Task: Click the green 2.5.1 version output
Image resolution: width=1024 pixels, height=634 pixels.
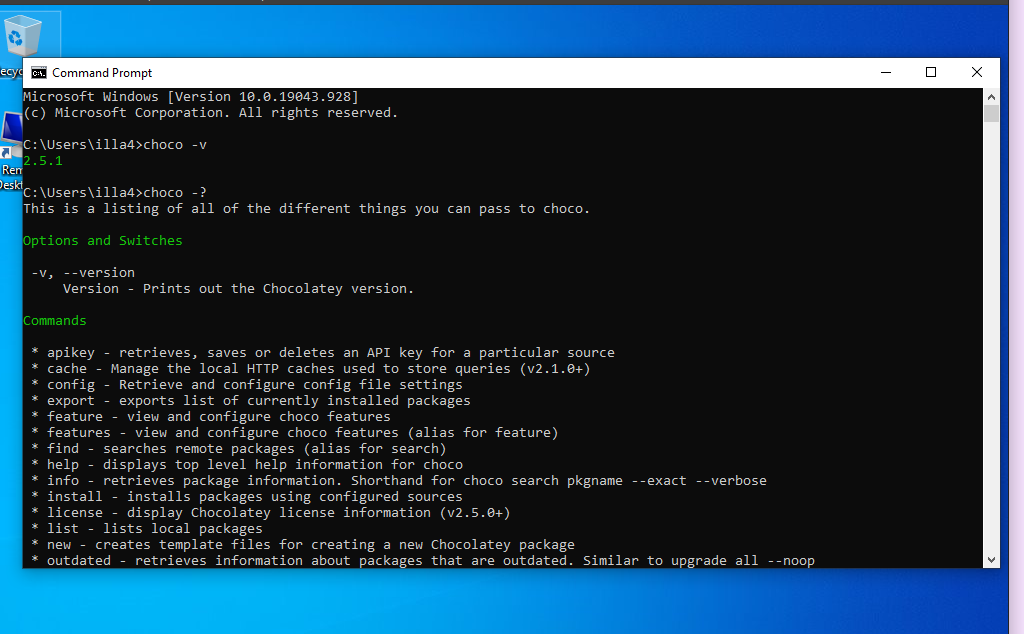Action: (x=43, y=161)
